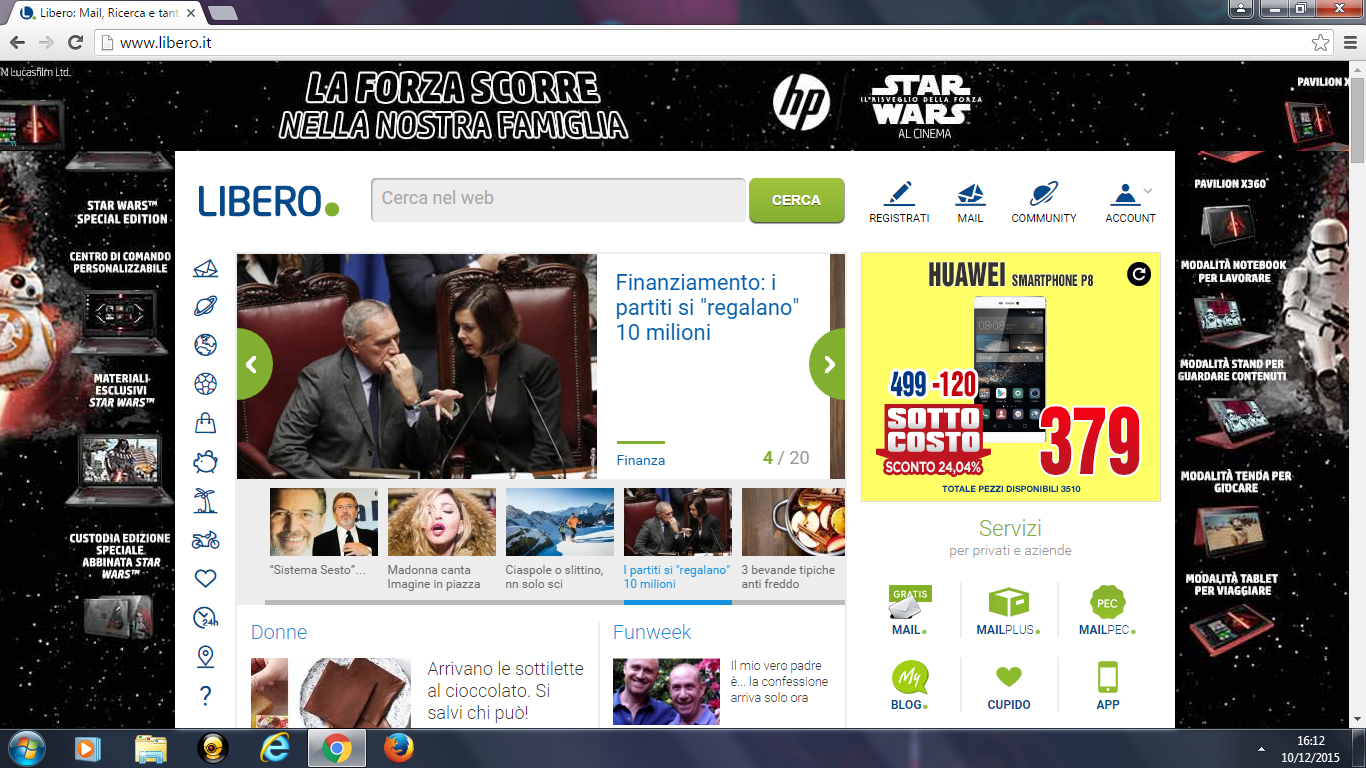1366x768 pixels.
Task: Click the heart icon in left sidebar
Action: coord(205,579)
